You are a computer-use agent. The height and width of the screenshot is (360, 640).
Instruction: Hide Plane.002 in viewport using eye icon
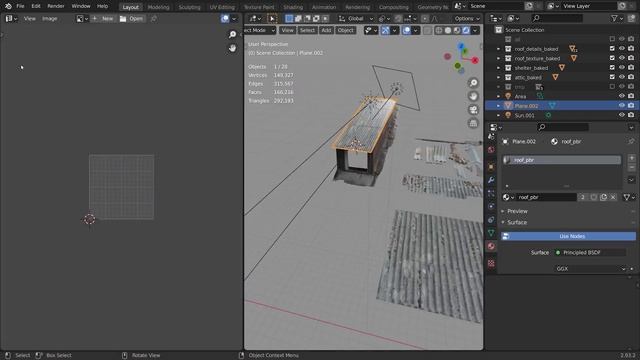point(622,105)
